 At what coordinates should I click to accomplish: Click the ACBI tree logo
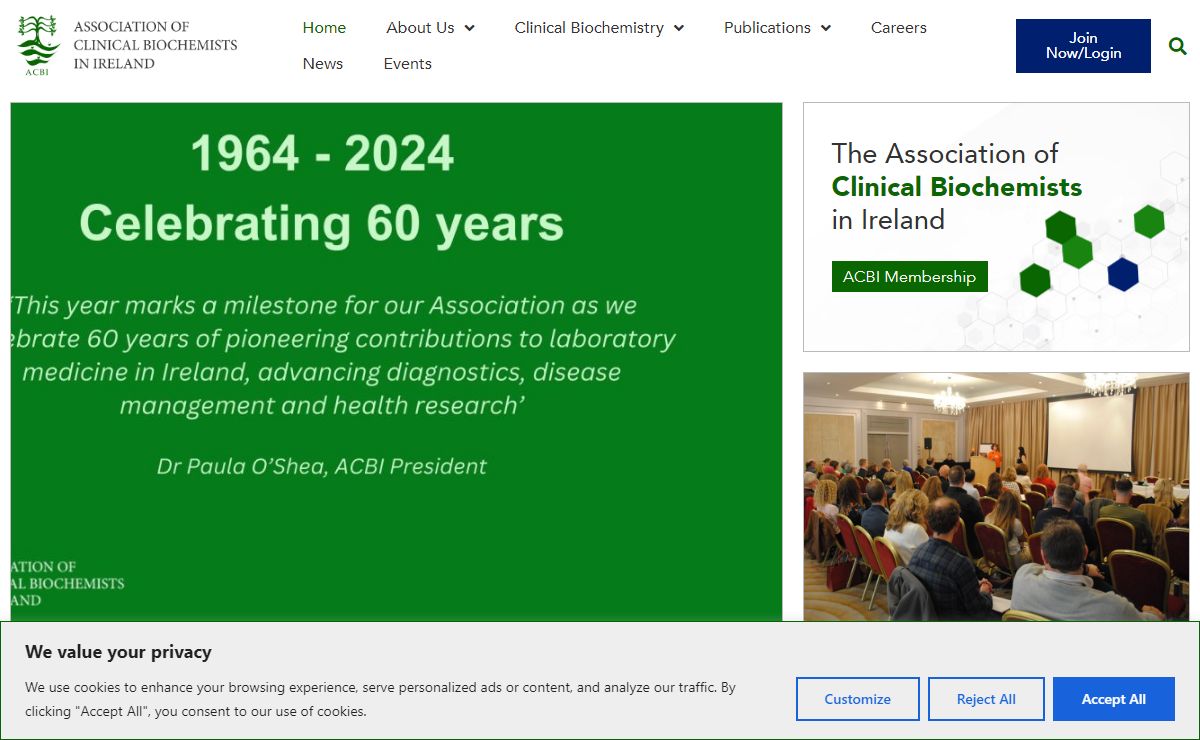click(x=38, y=45)
